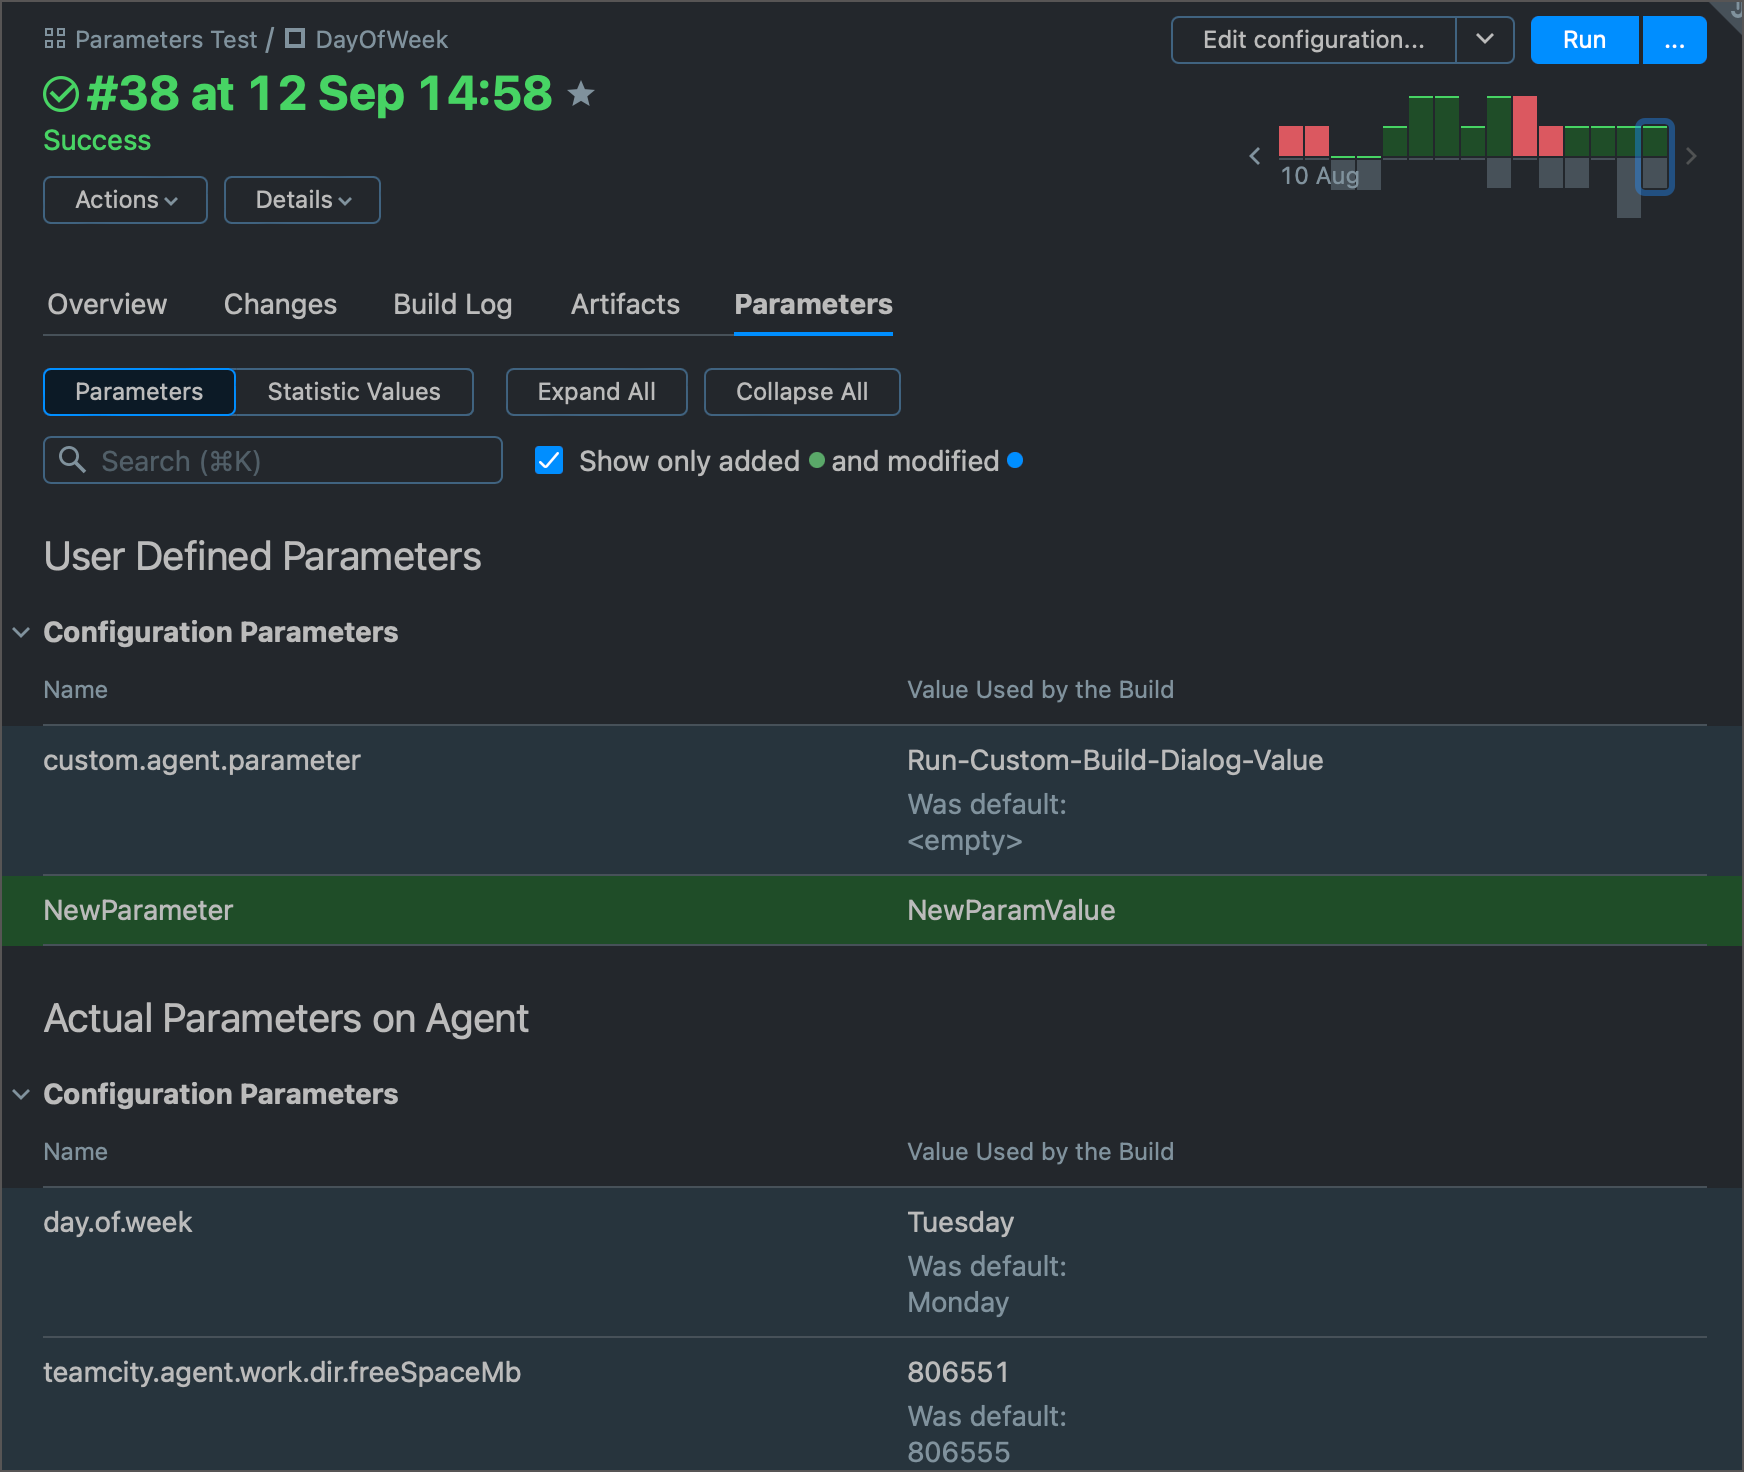Click the build configuration icon beside DayOfWeek

295,39
